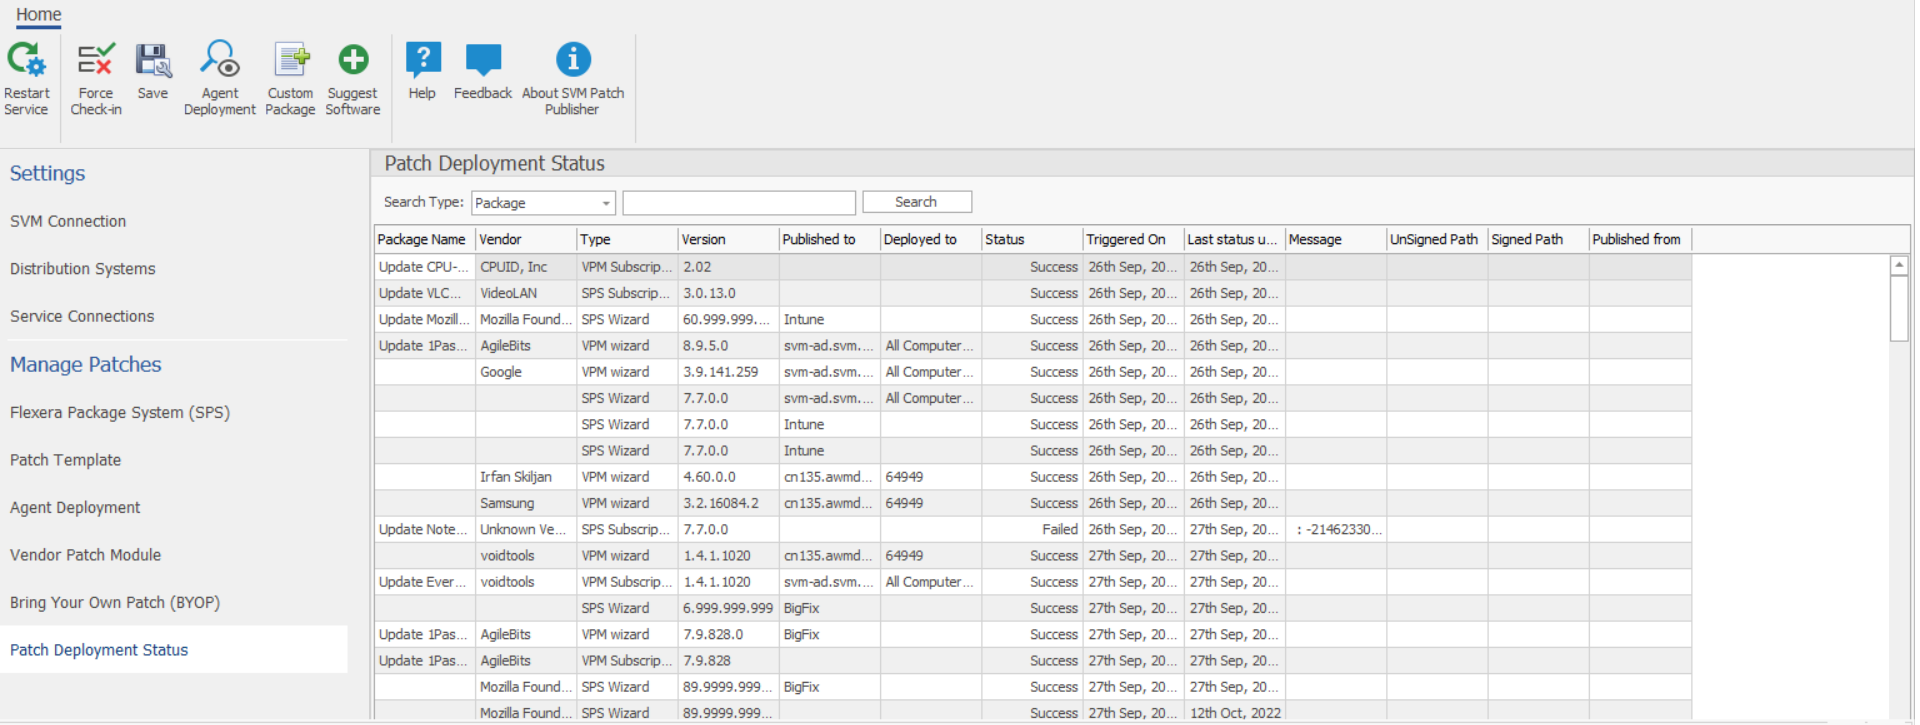Sort by Type column header
The height and width of the screenshot is (725, 1920).
pyautogui.click(x=628, y=240)
